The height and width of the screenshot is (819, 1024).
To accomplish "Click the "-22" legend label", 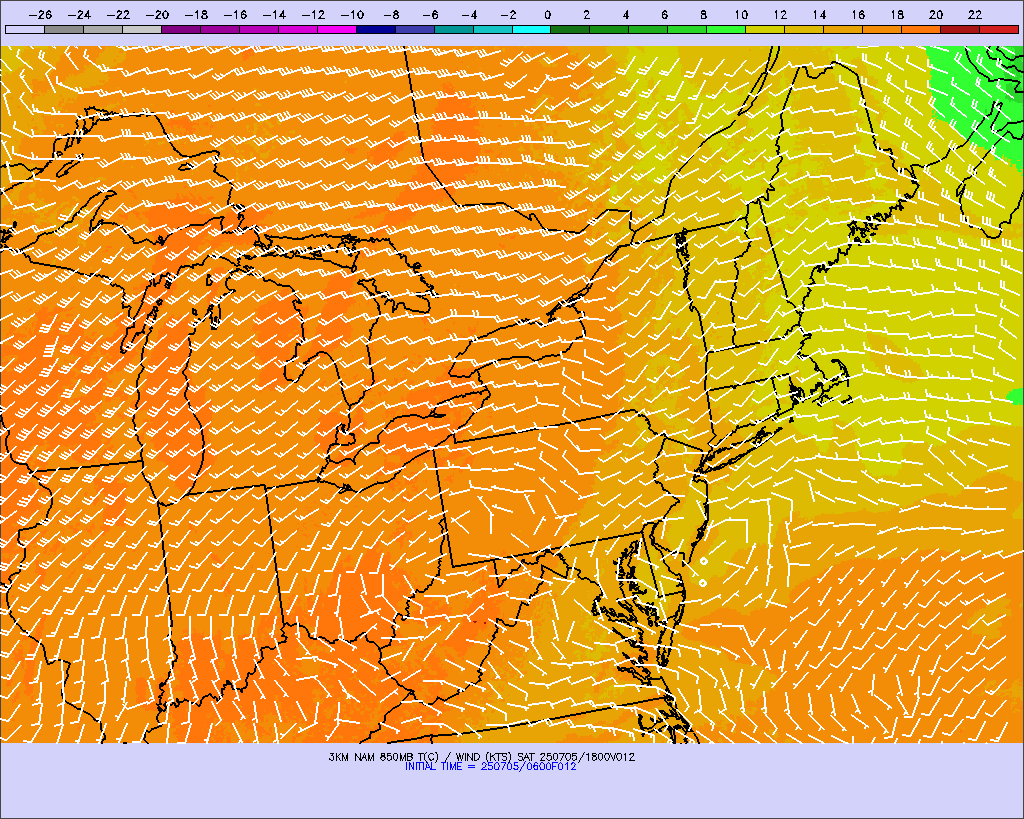I will 118,14.
